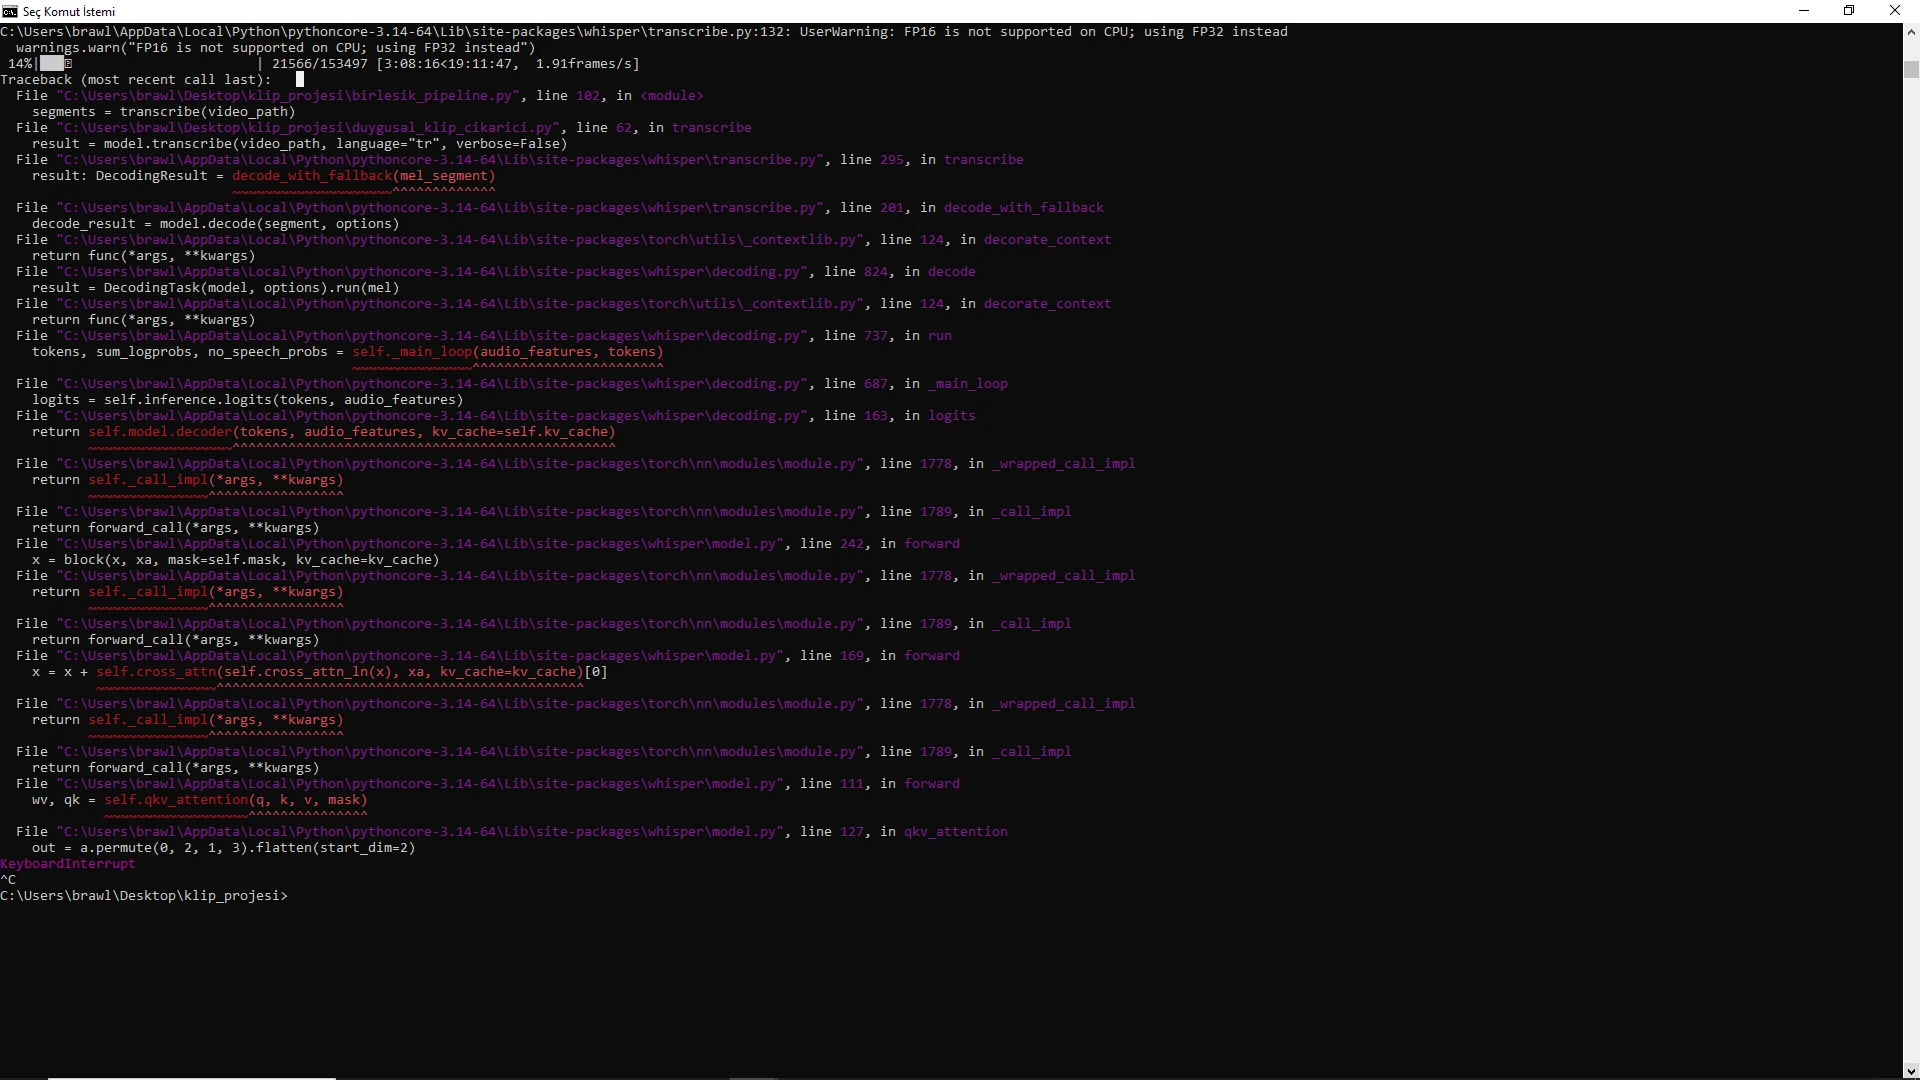This screenshot has height=1080, width=1920.
Task: Click the qkv_attention function name
Action: pos(955,831)
